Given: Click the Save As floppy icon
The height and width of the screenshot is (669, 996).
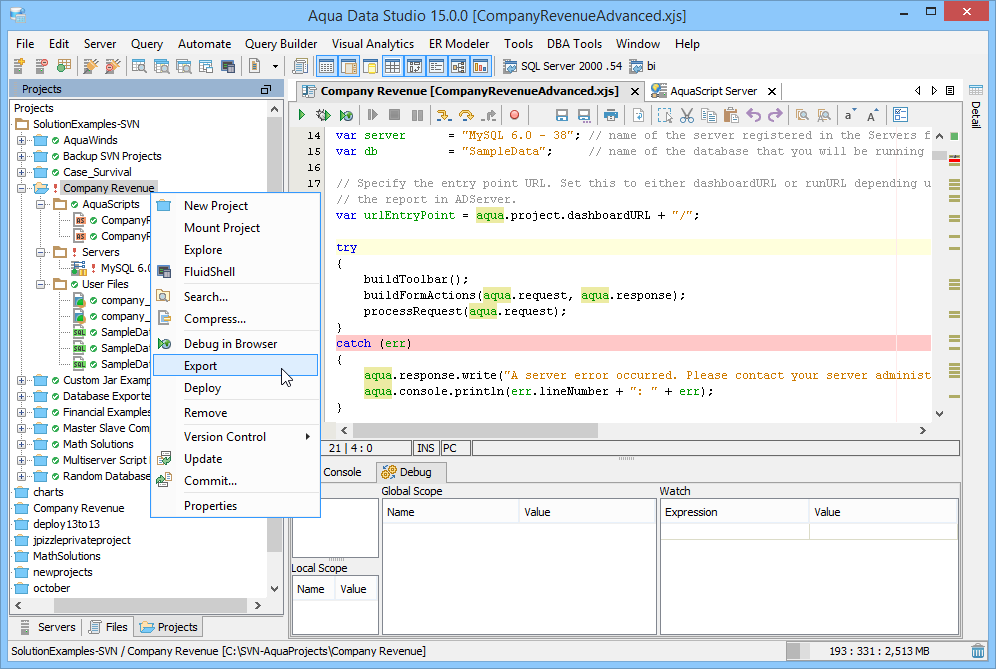Looking at the screenshot, I should (x=584, y=115).
